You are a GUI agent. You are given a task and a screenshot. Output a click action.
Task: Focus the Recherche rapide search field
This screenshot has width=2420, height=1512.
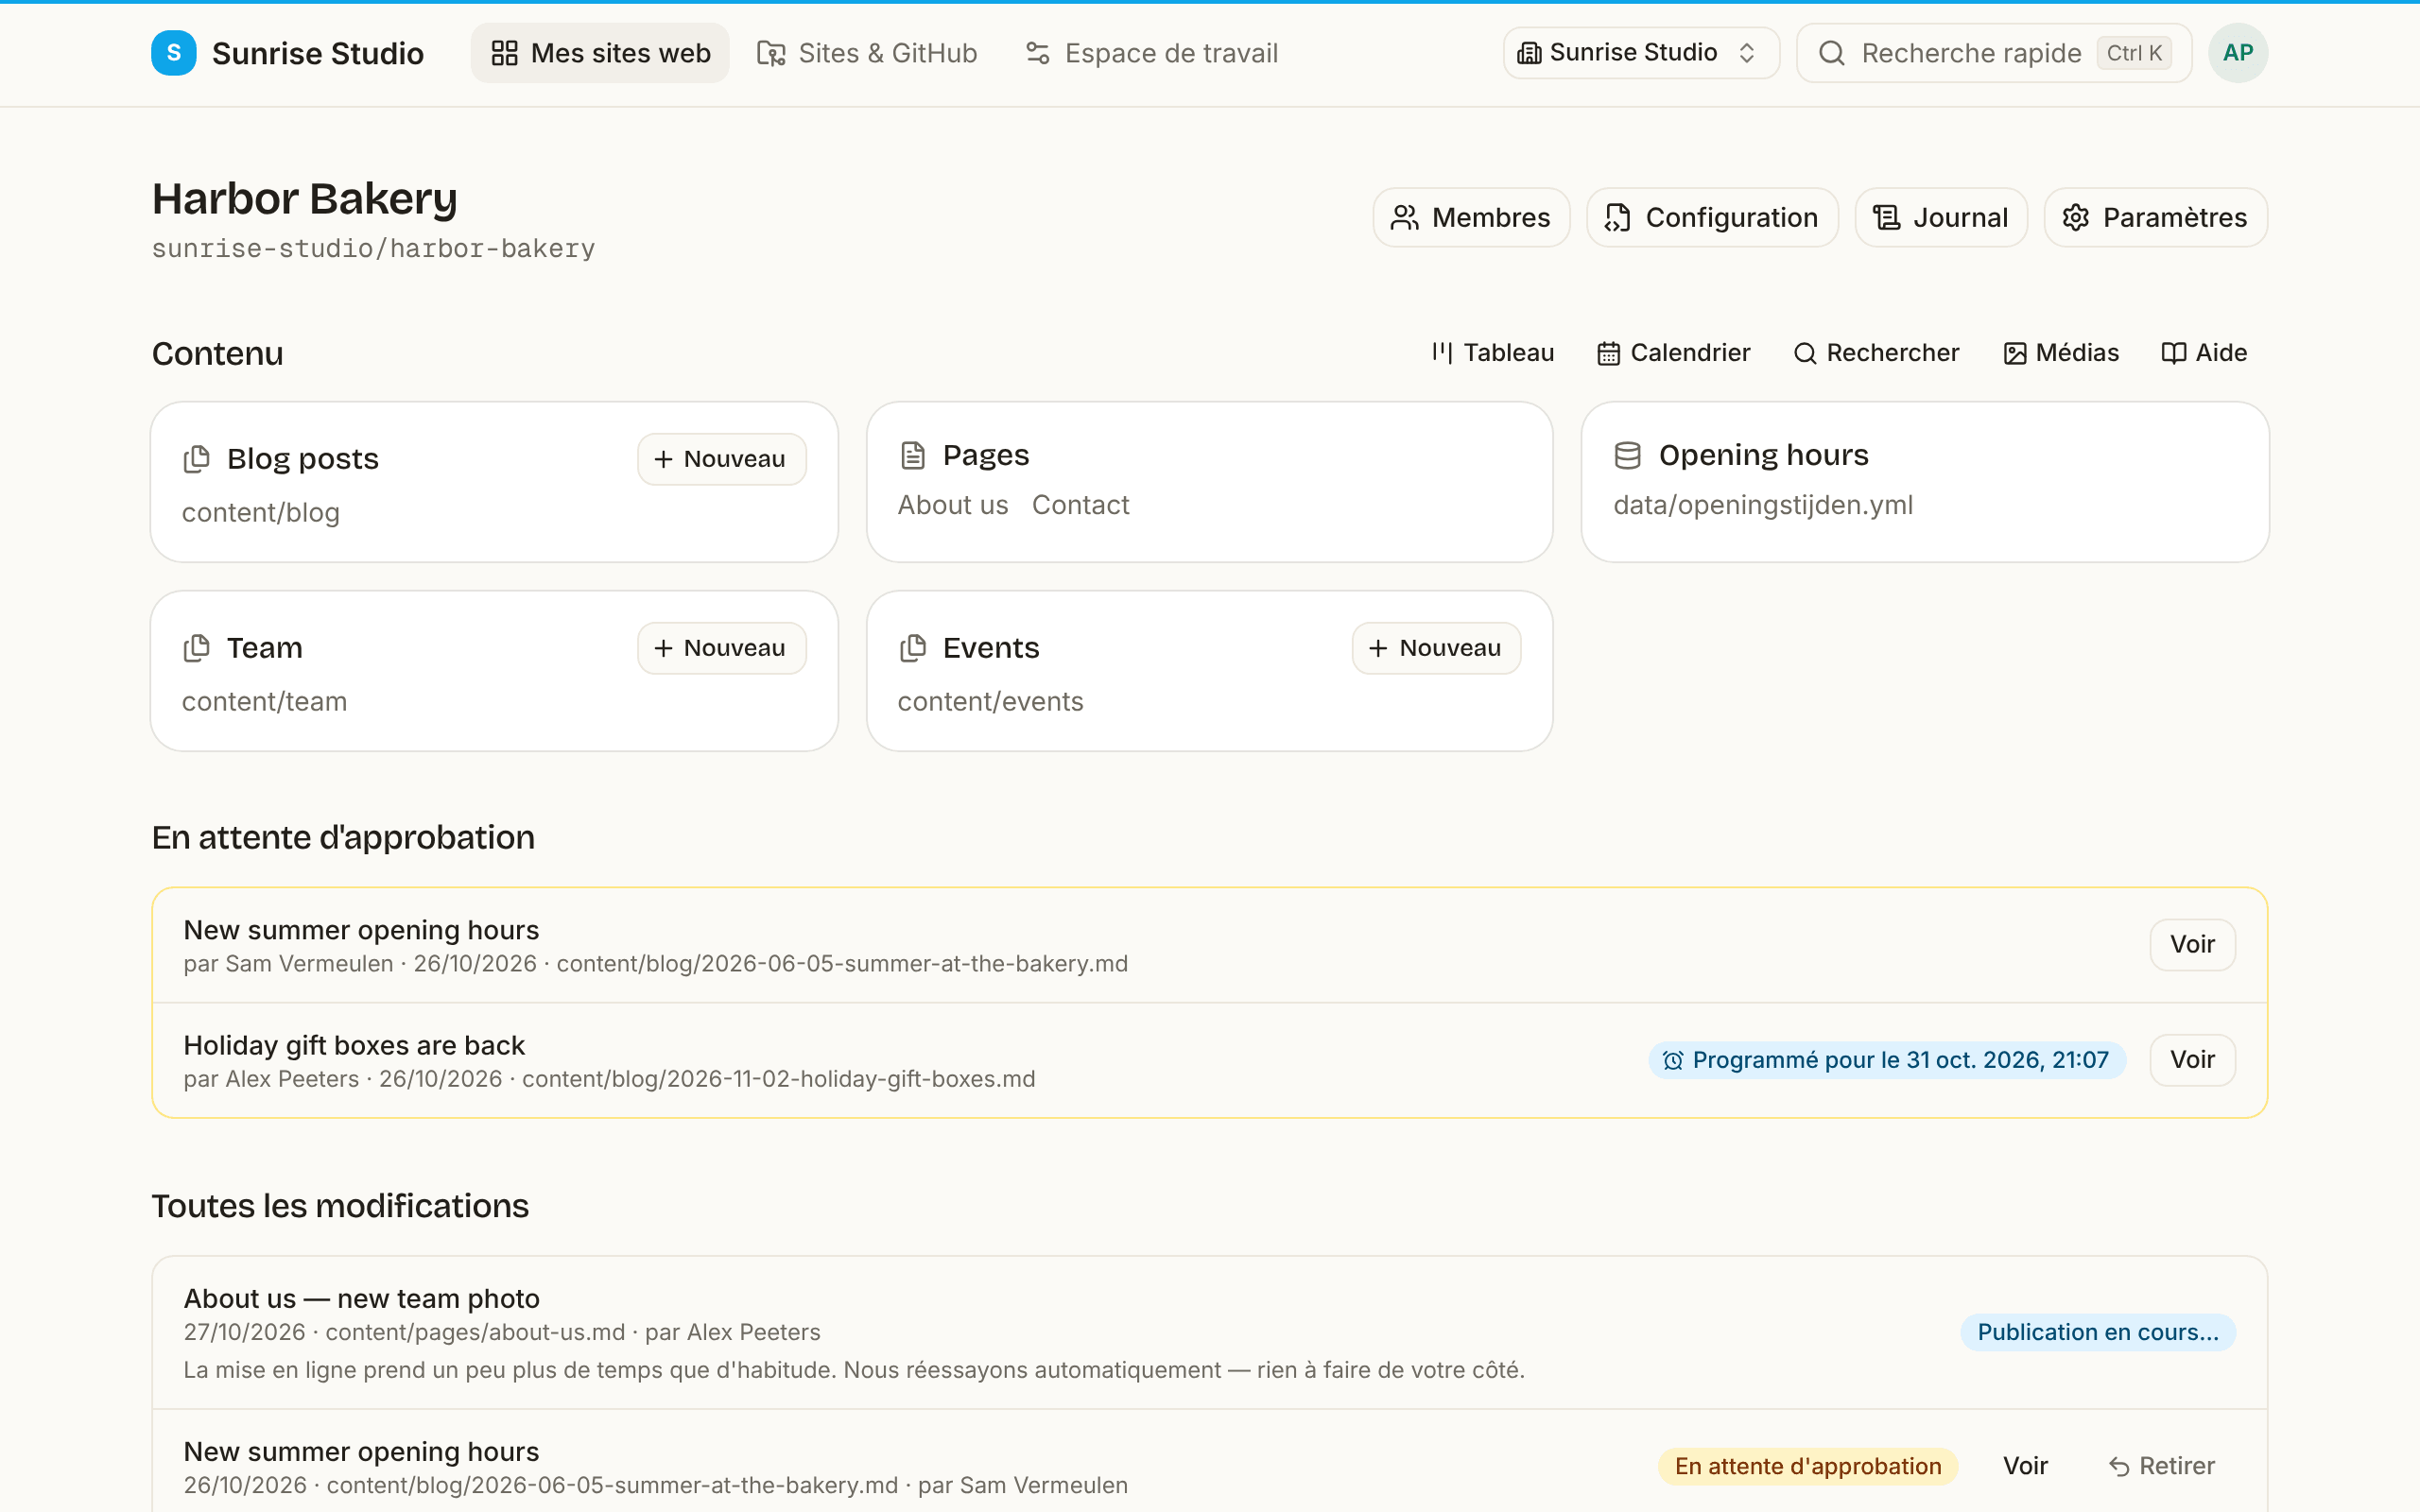(x=1993, y=53)
